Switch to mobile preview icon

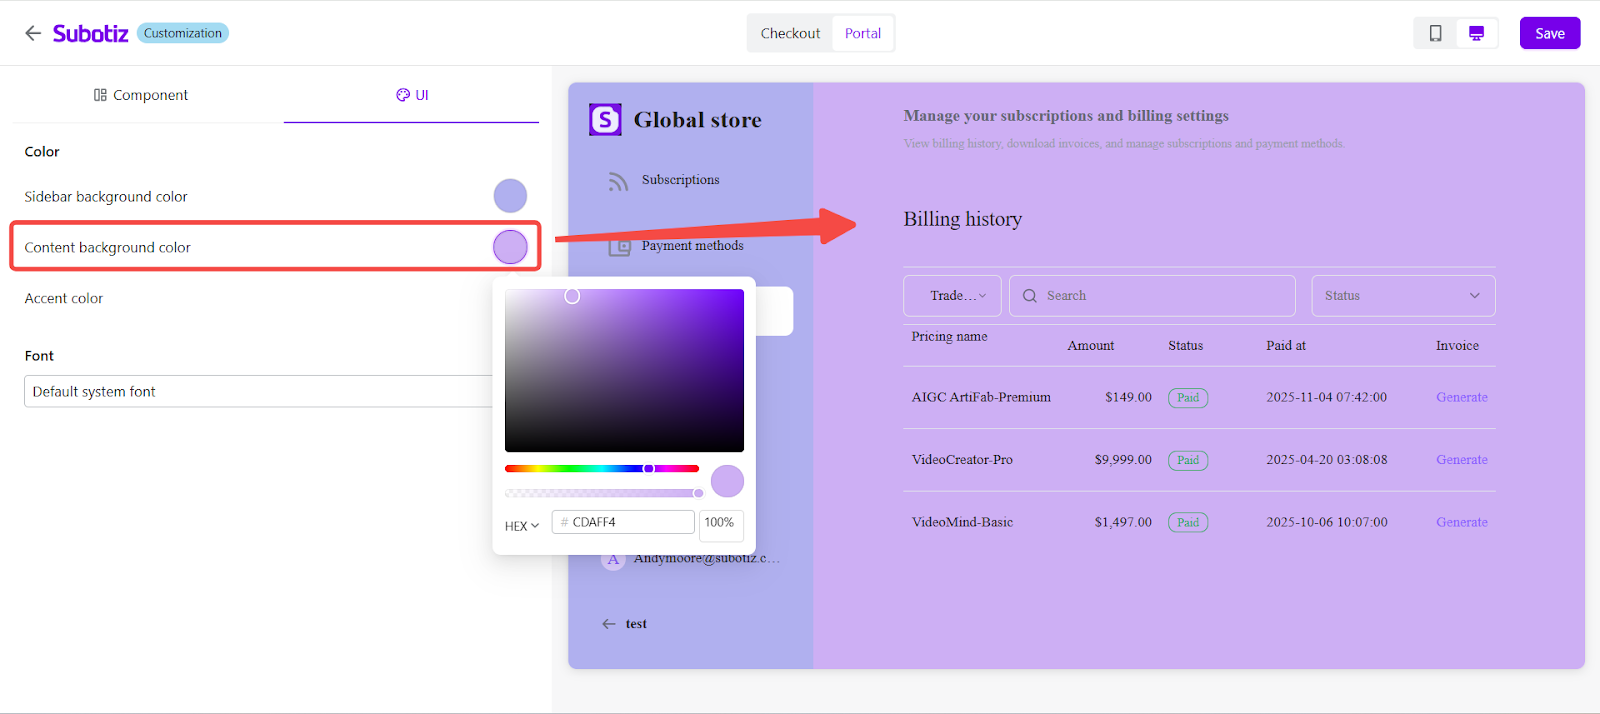1435,33
